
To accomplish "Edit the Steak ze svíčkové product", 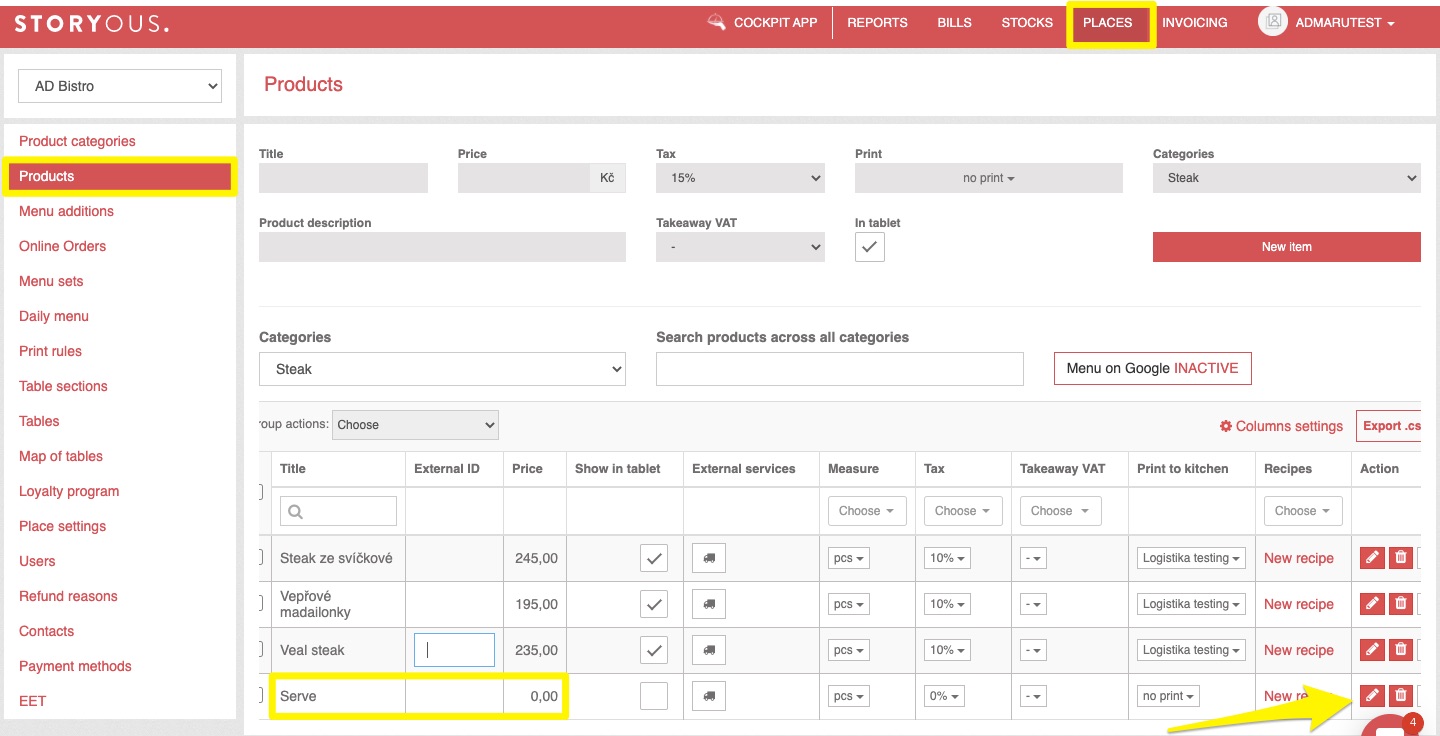I will [1372, 558].
